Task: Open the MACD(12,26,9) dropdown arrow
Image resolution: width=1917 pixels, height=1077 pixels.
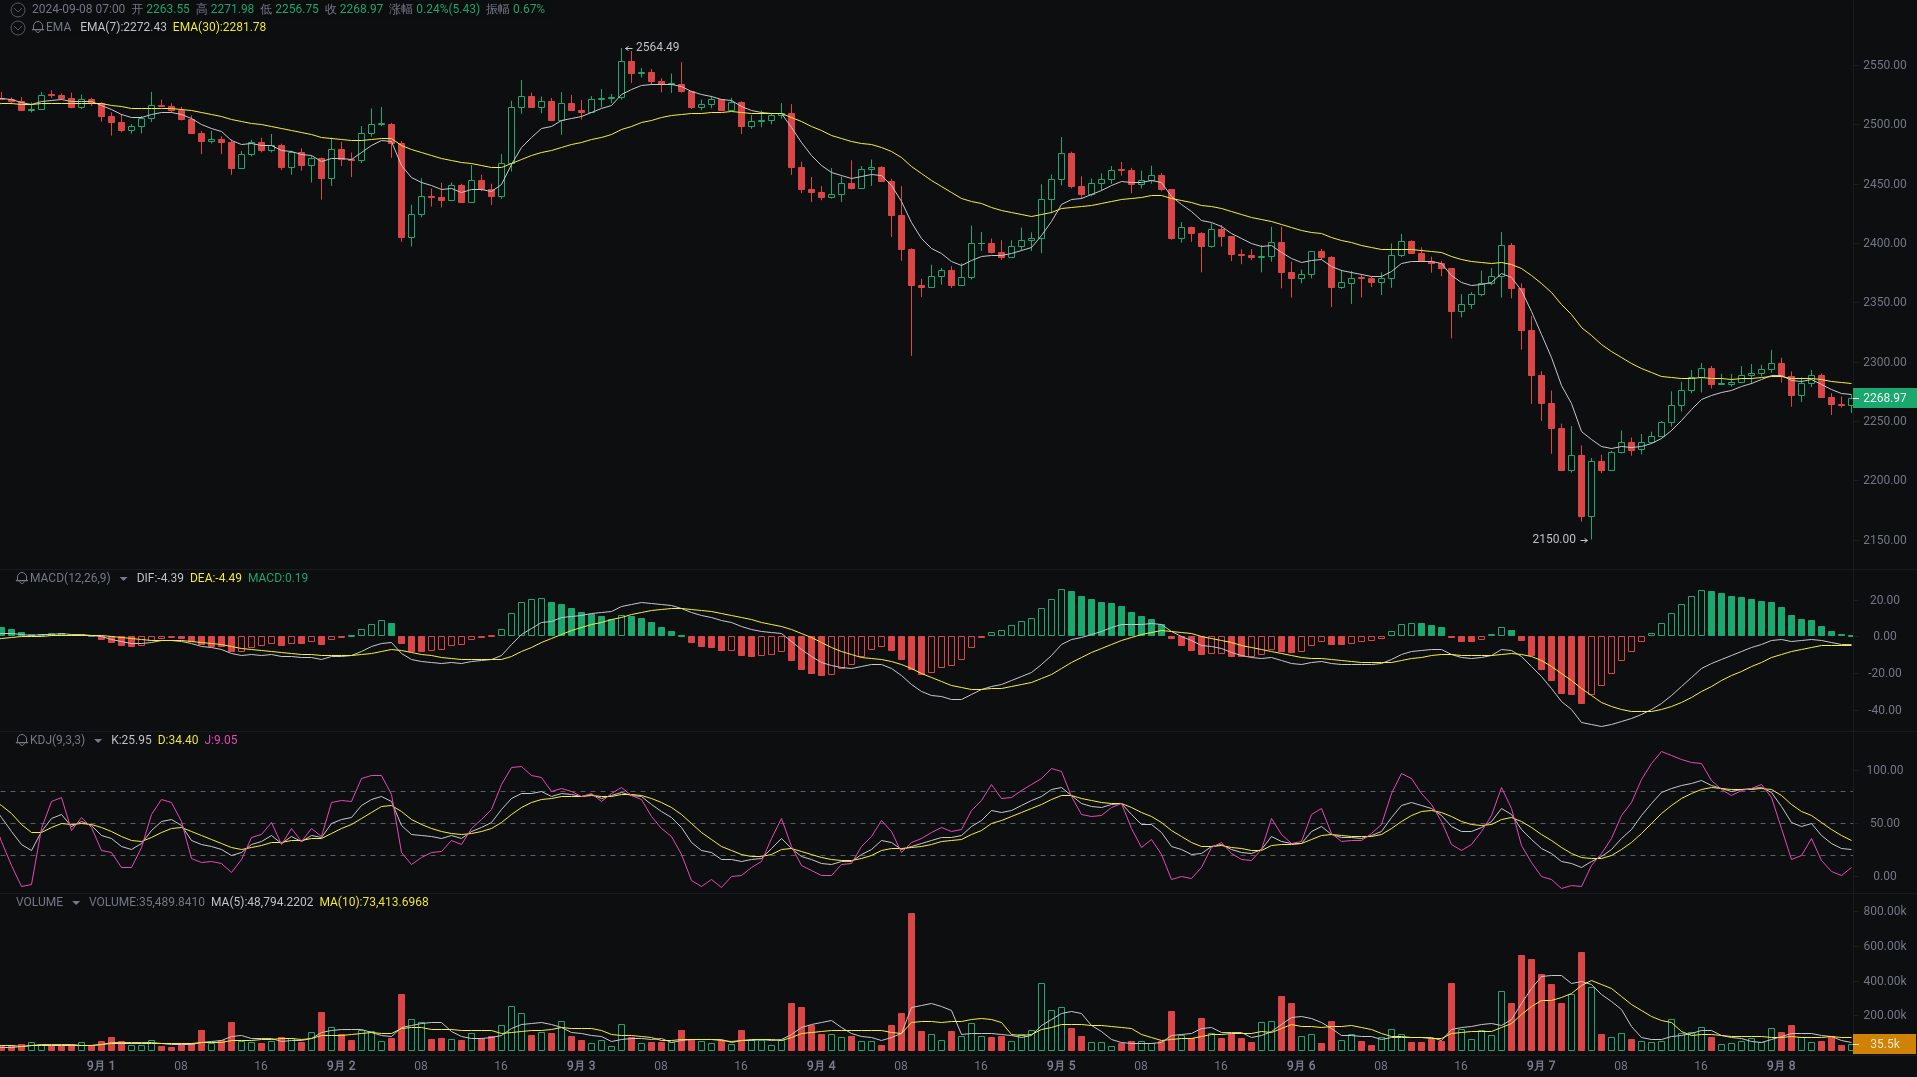Action: coord(123,579)
